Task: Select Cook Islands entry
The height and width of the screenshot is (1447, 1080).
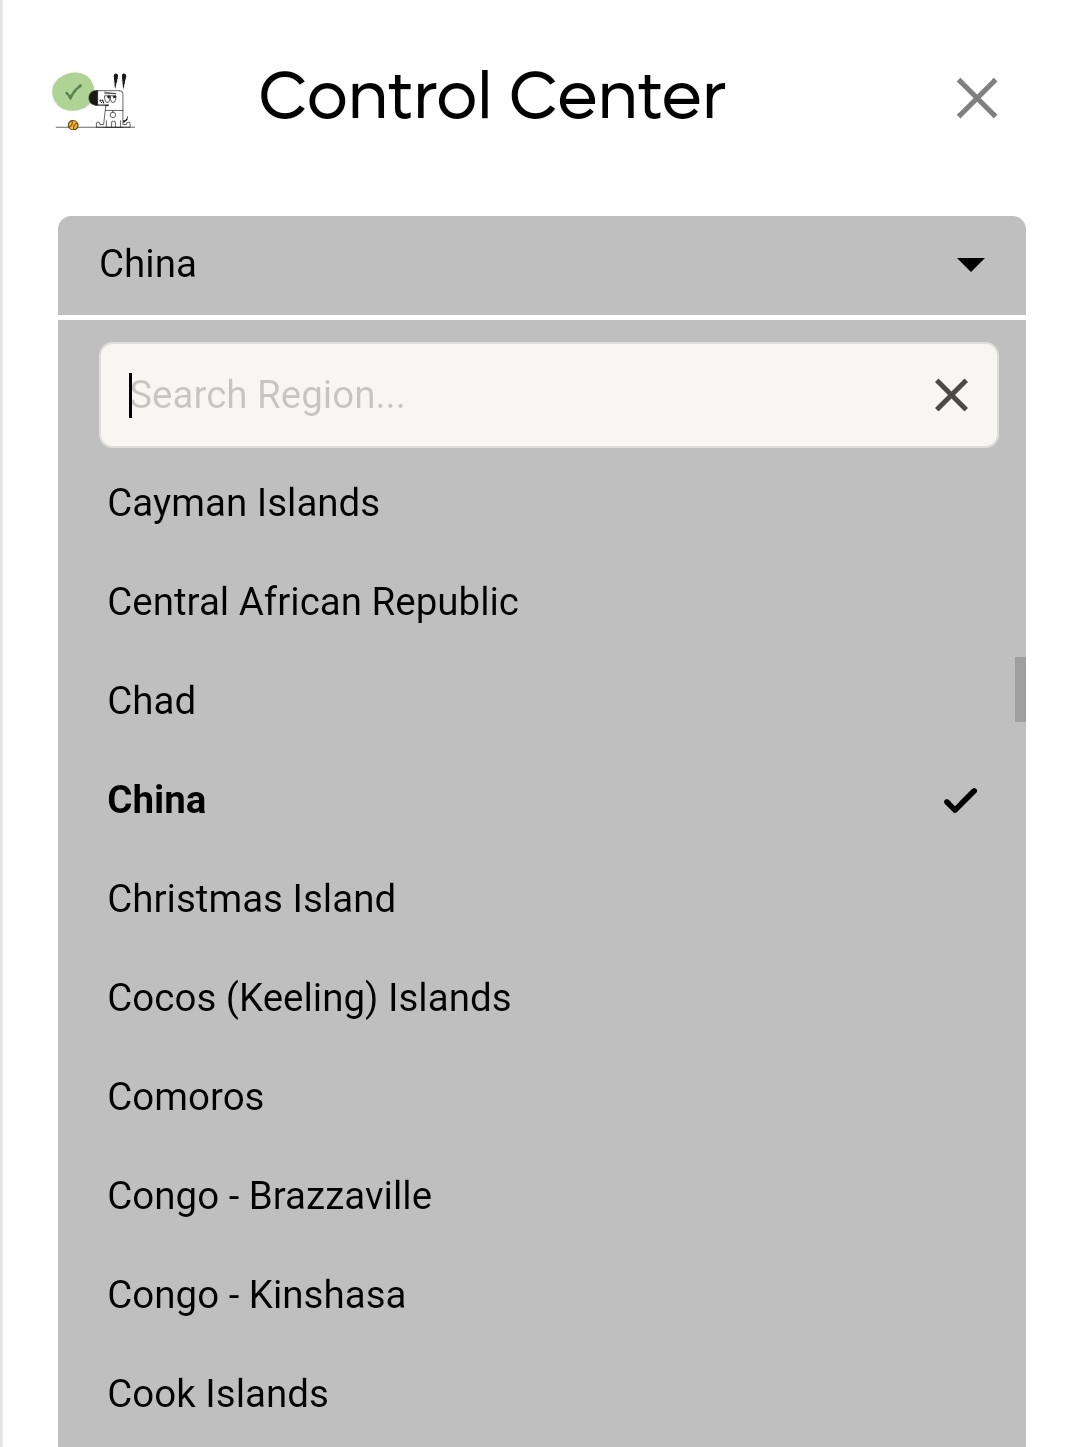Action: point(217,1394)
